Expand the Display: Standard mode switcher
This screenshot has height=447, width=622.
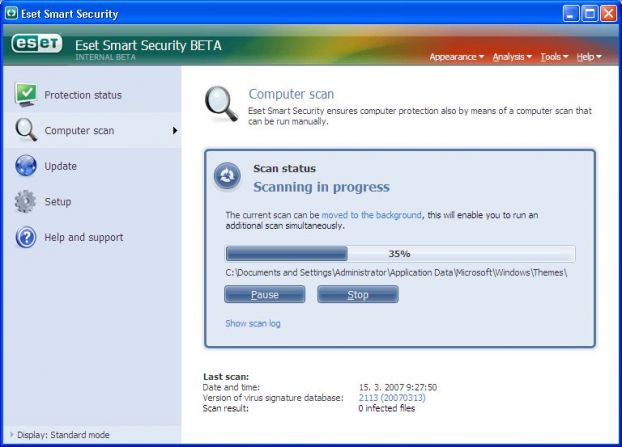coord(60,435)
